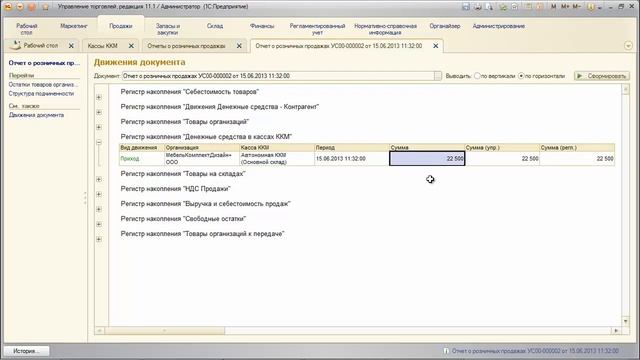
Task: Open the Финансы section
Action: tap(262, 26)
